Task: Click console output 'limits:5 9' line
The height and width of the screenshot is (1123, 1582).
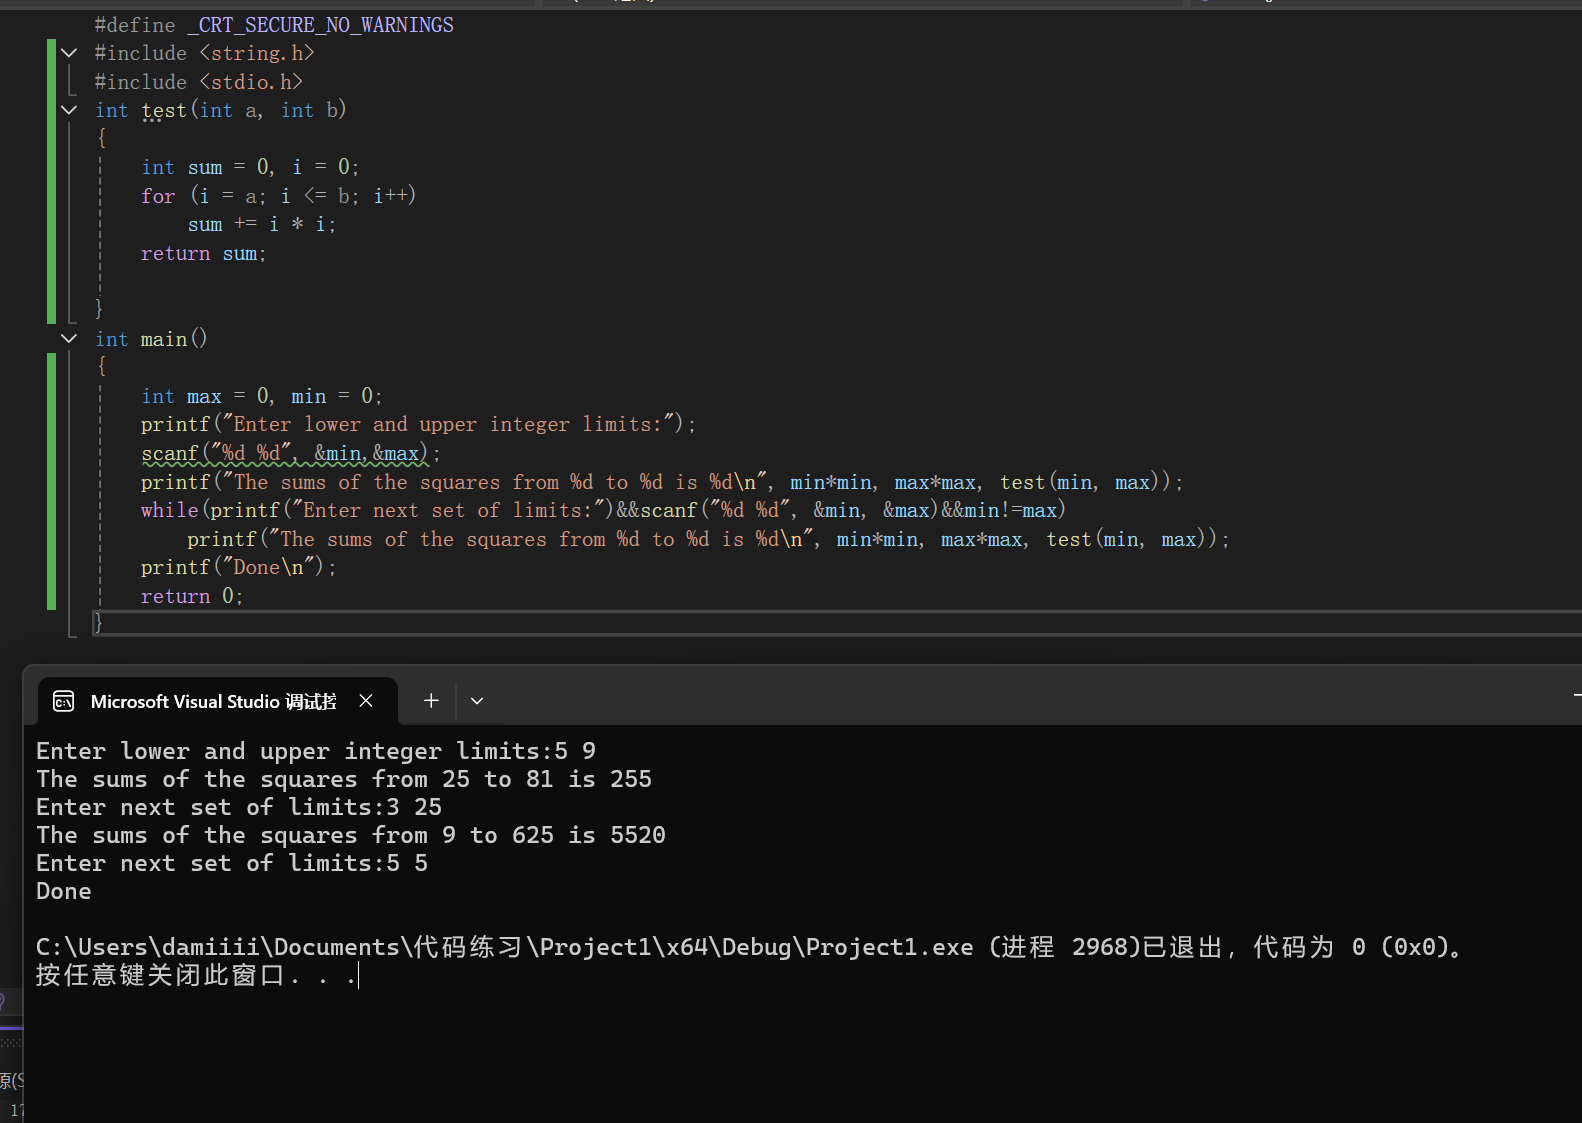Action: [316, 751]
